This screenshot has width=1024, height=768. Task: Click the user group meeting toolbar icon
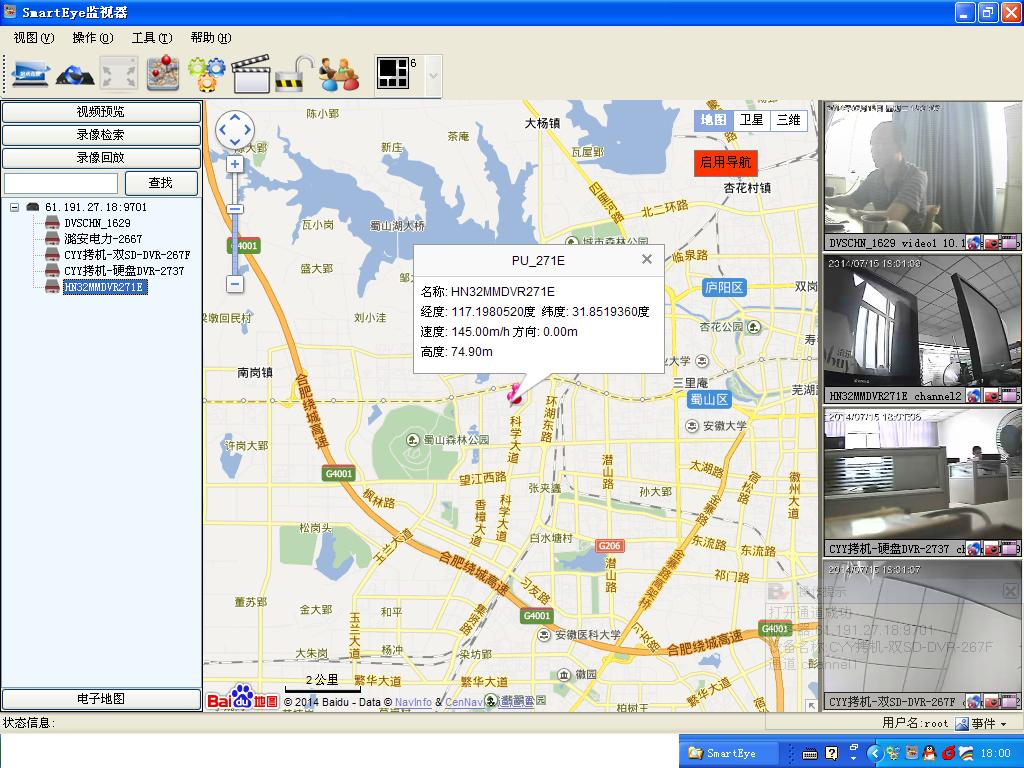339,73
